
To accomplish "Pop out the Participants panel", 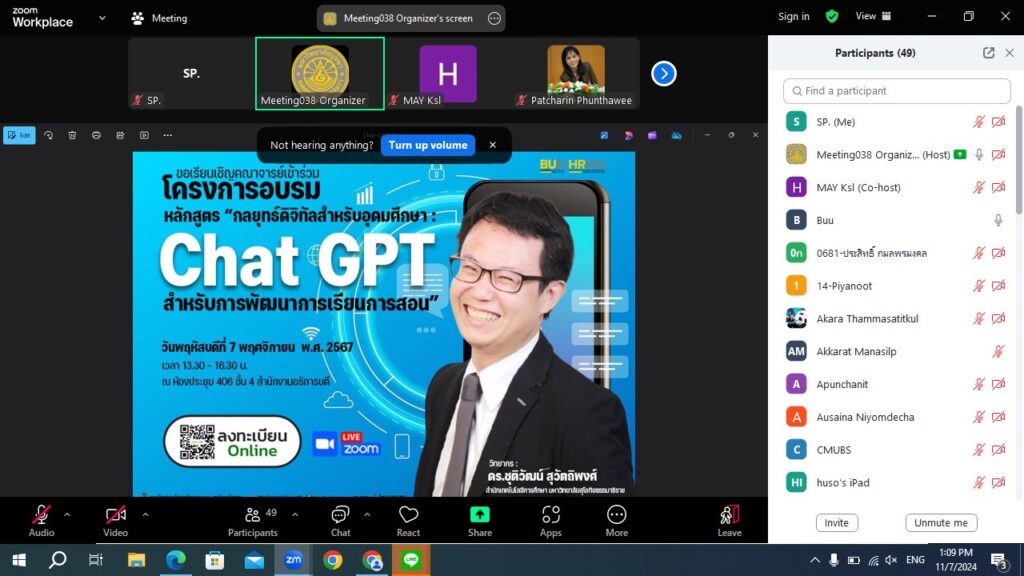I will click(988, 53).
